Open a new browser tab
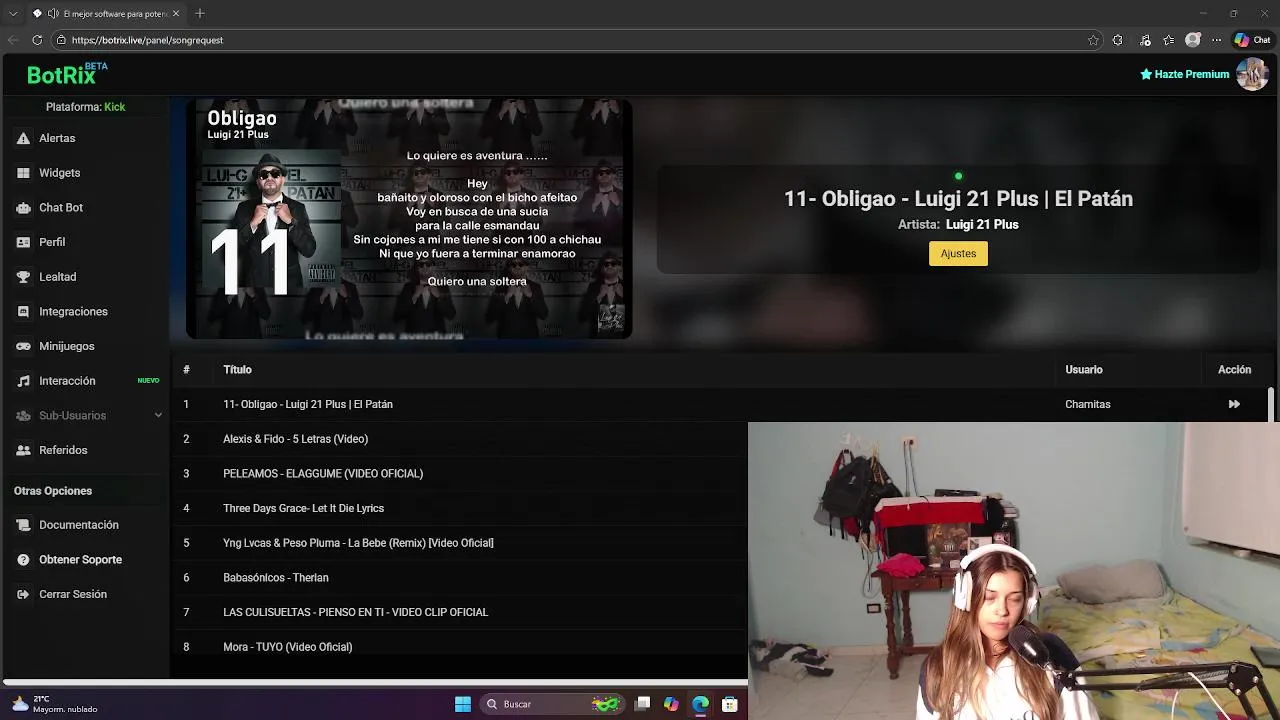Viewport: 1280px width, 720px height. click(x=200, y=14)
